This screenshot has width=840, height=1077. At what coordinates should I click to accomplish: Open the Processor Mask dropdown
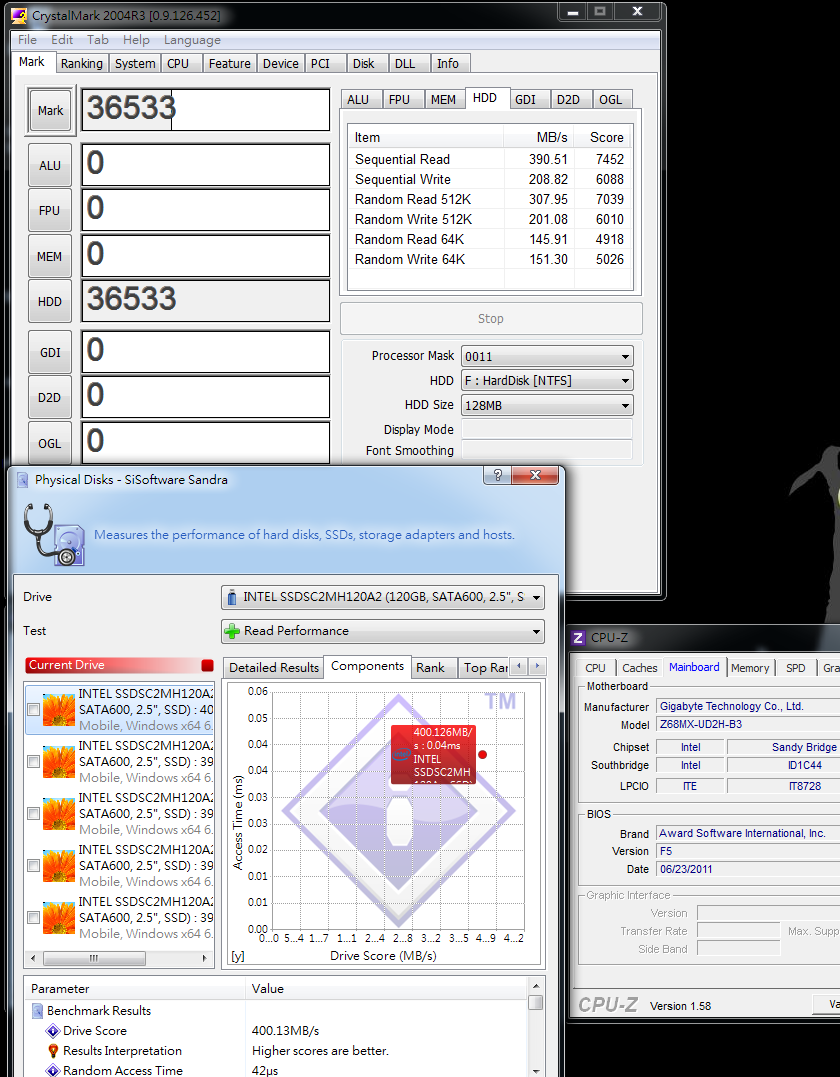click(x=547, y=356)
